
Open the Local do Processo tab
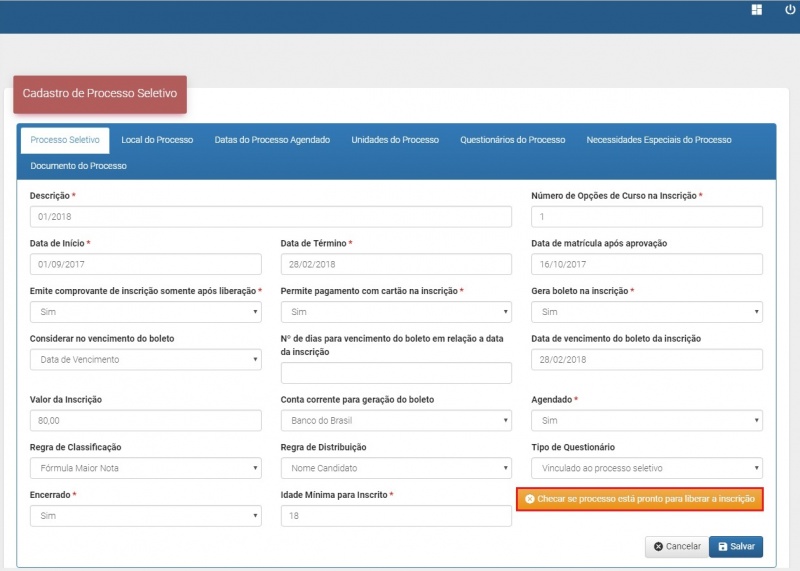157,140
